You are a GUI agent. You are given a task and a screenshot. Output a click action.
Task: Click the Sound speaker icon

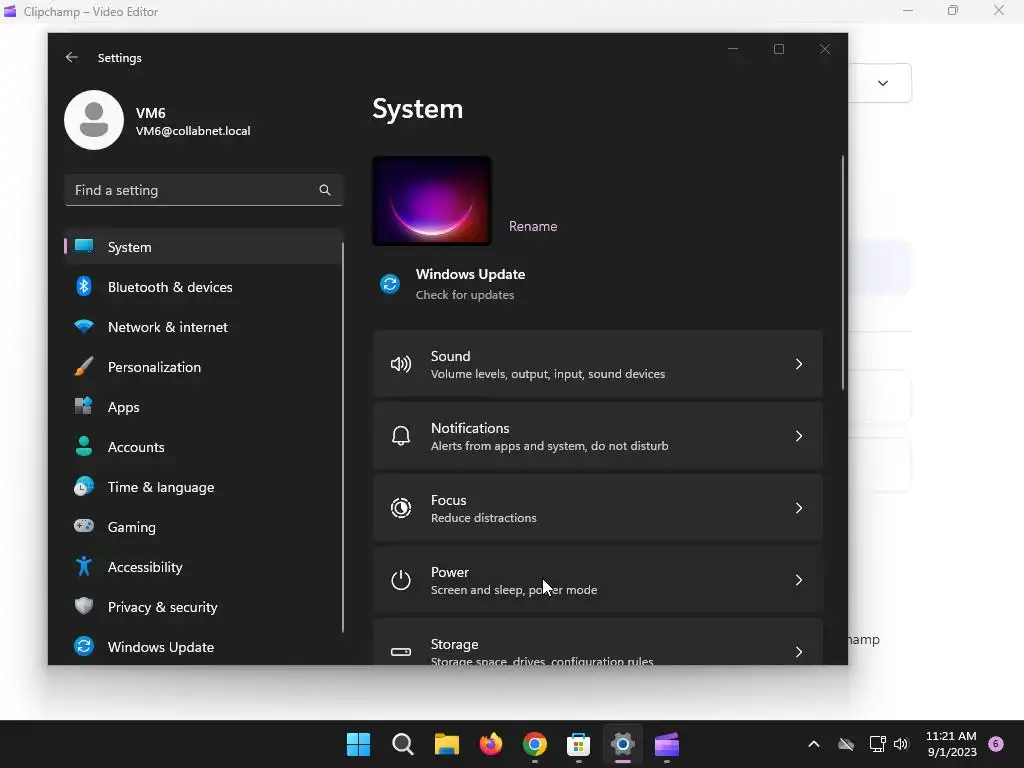click(400, 364)
